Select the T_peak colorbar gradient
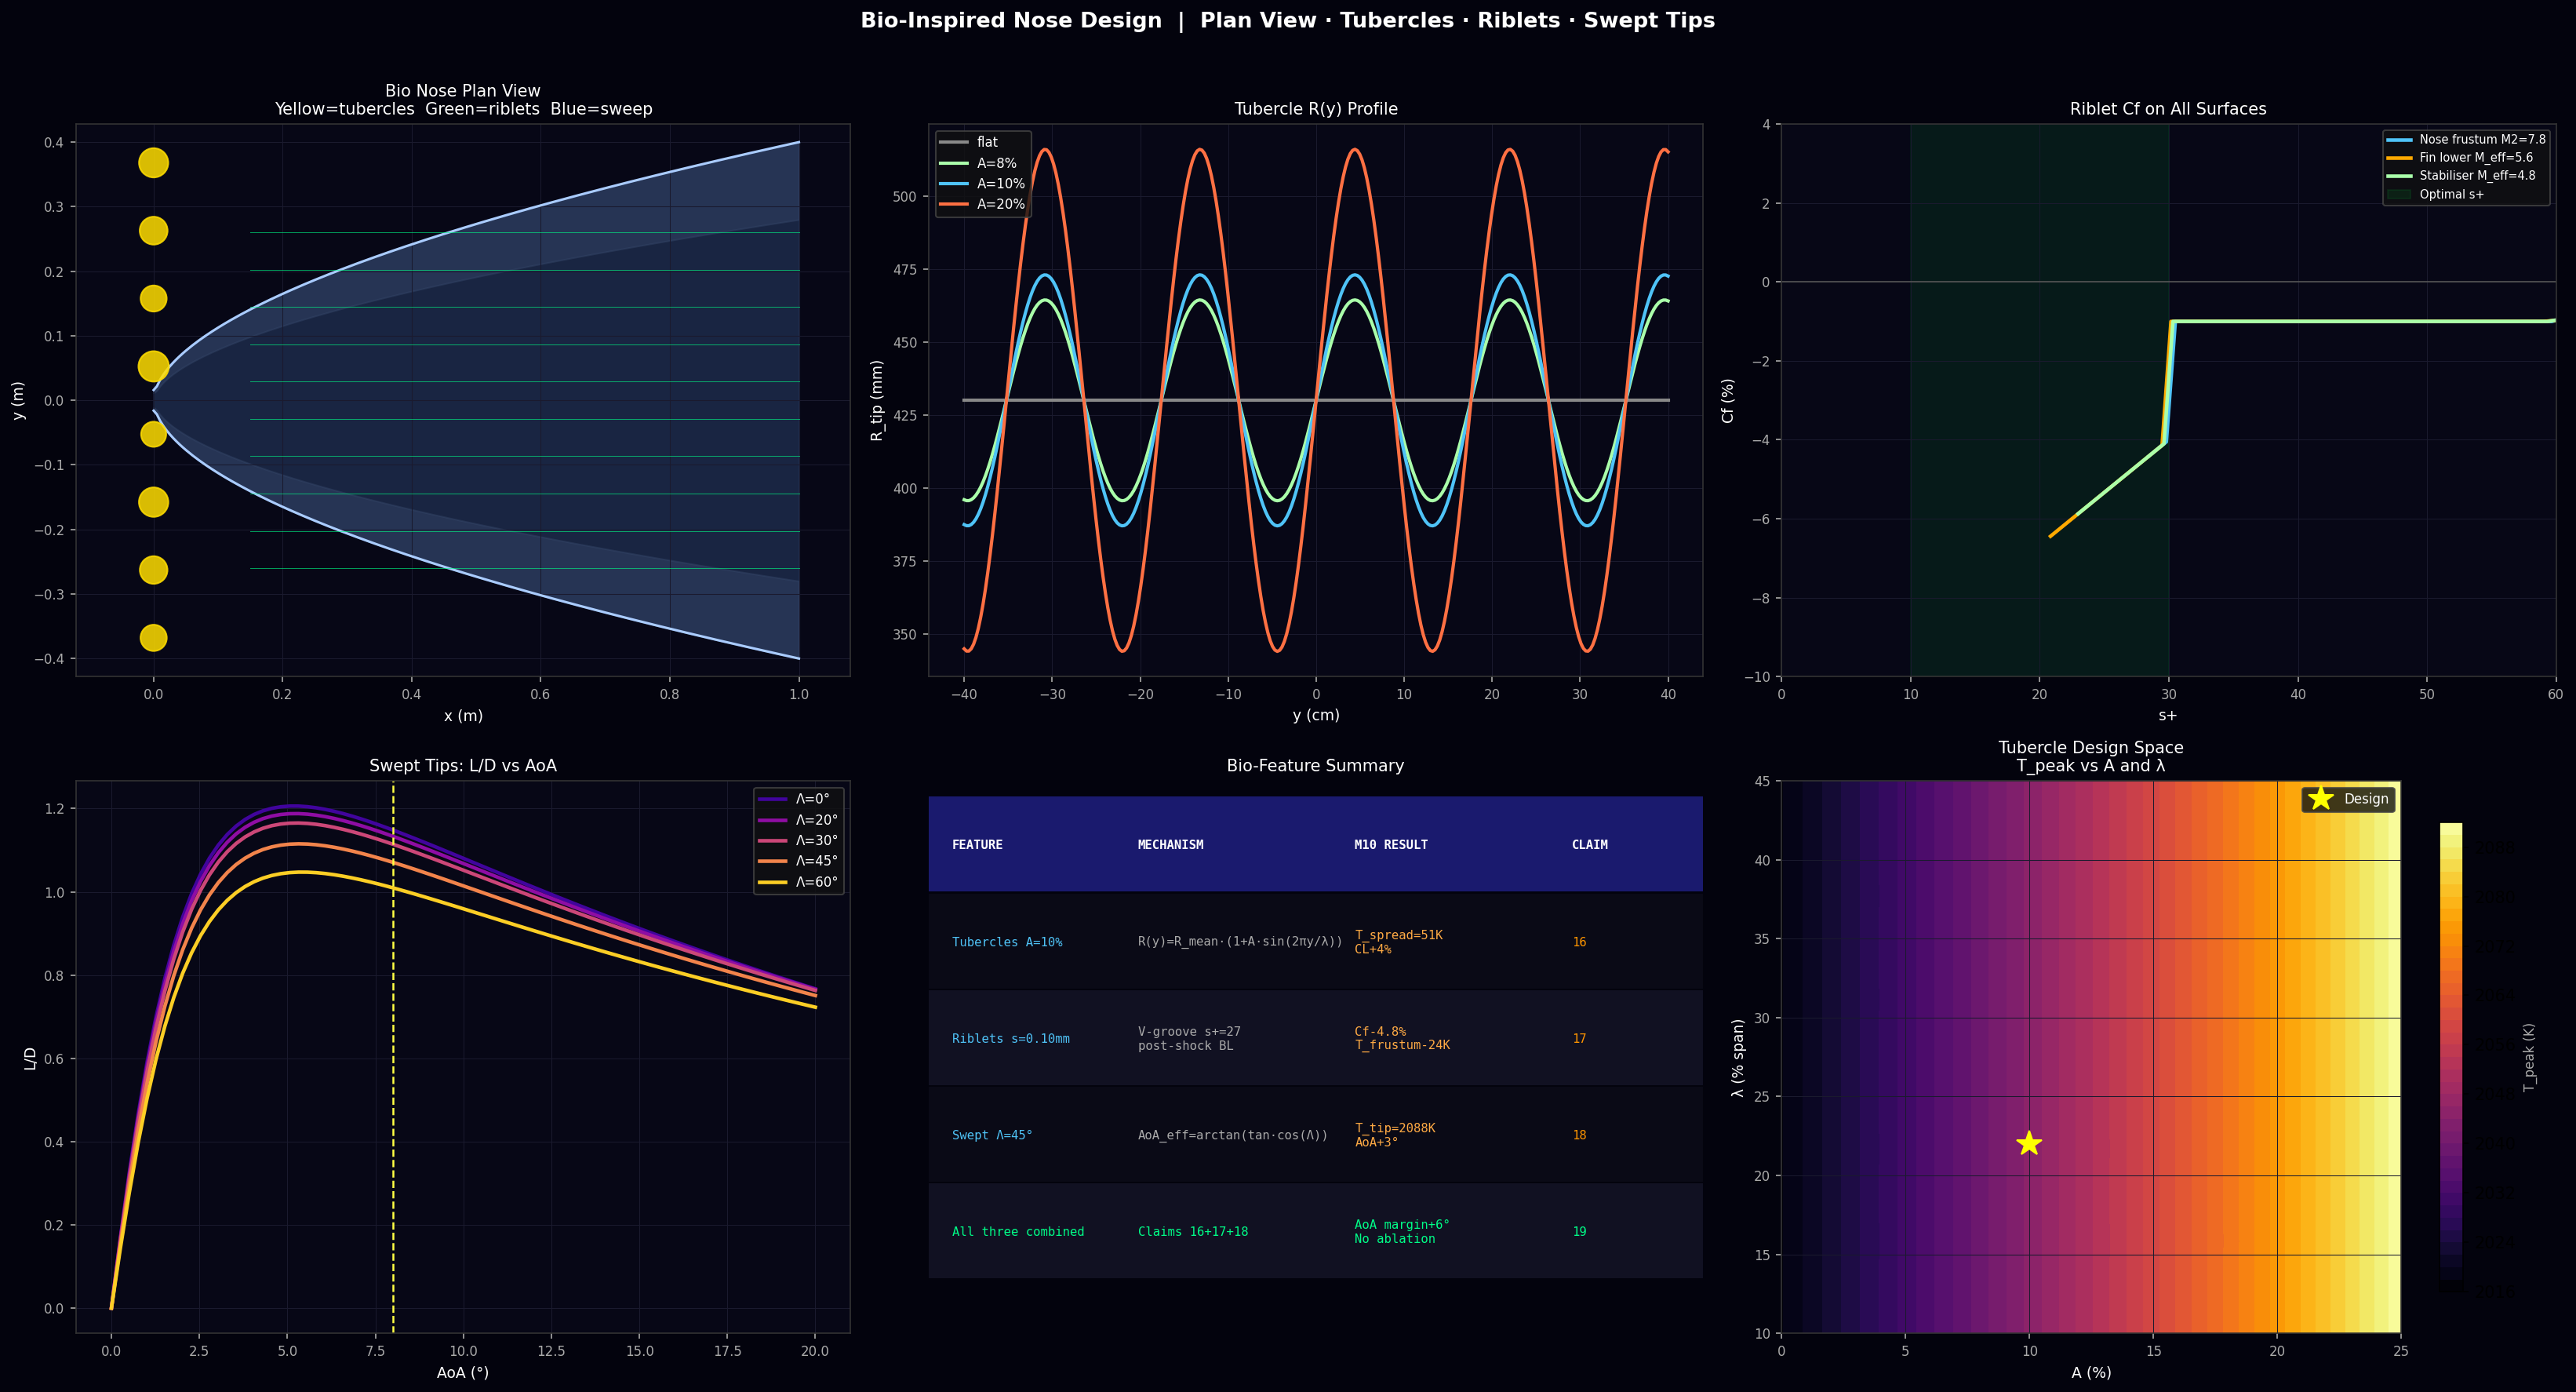2576x1392 pixels. pos(2450,1058)
